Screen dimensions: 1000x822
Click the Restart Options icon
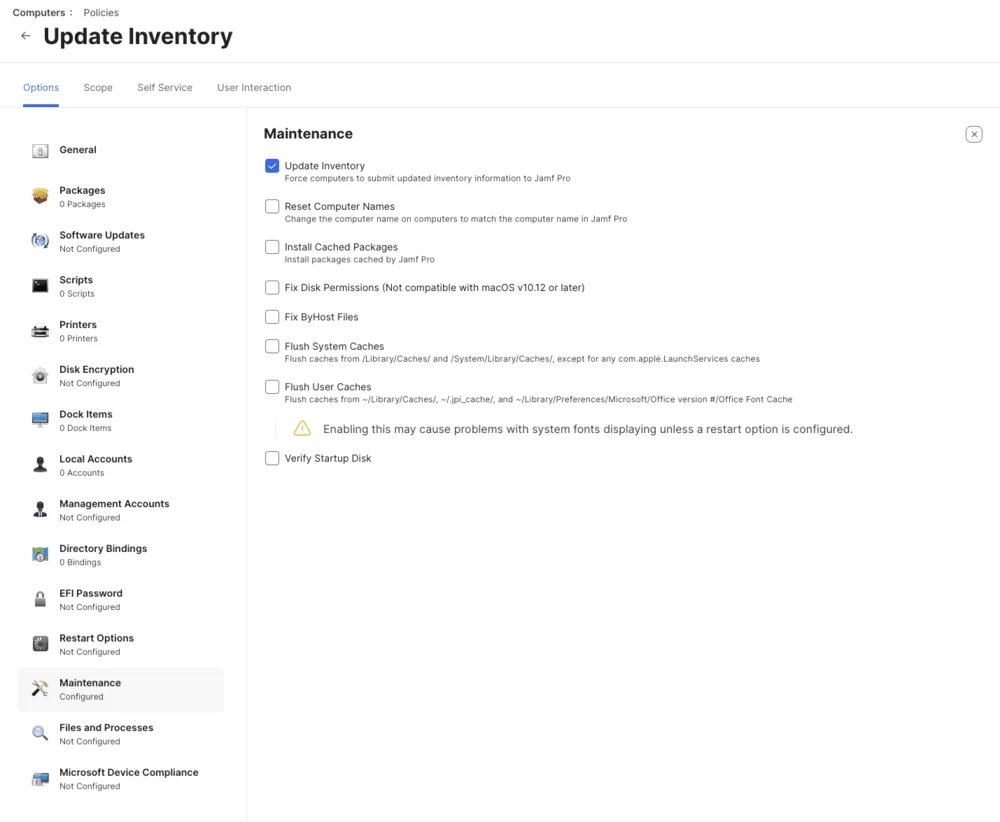point(40,643)
